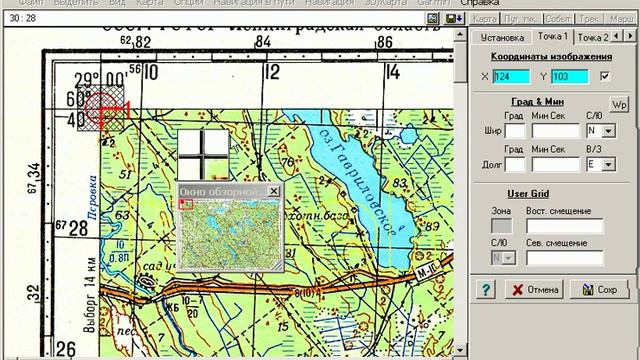This screenshot has height=360, width=640.
Task: Close the overview map window
Action: pos(274,191)
